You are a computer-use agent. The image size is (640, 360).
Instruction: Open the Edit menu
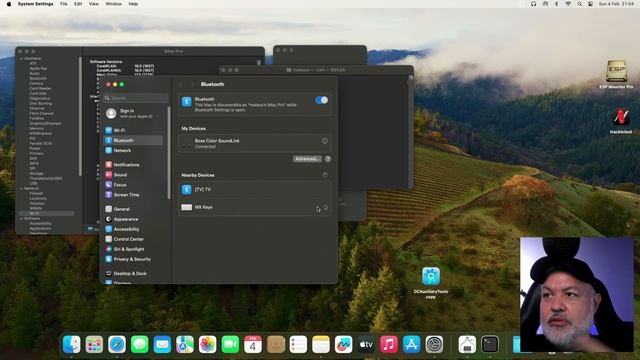pos(78,4)
